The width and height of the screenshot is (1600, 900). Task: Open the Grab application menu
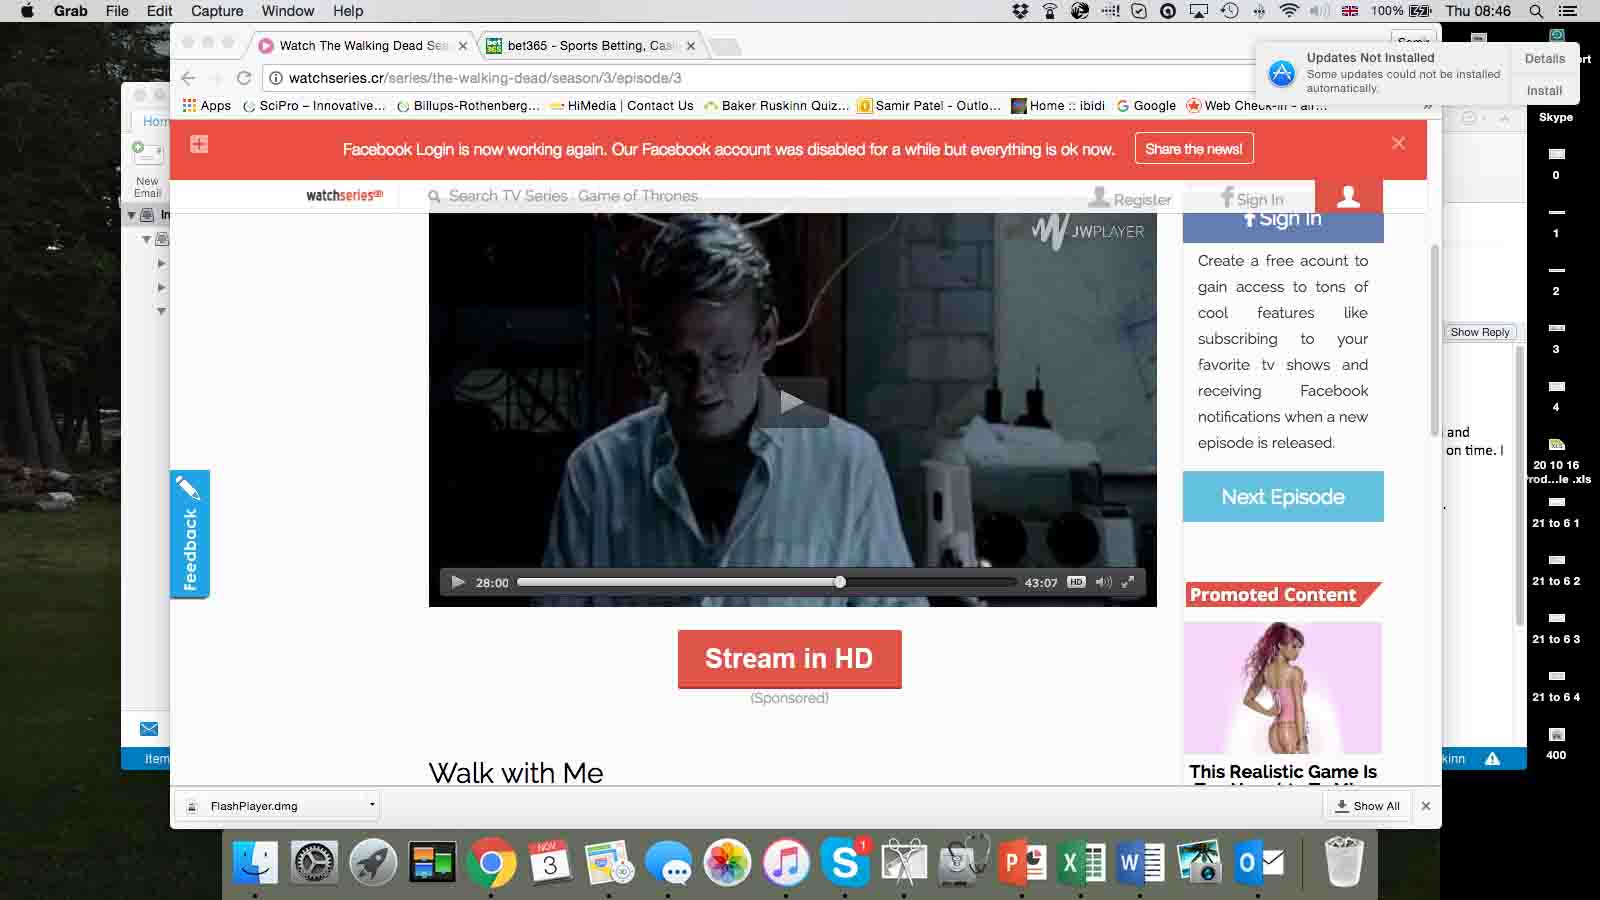click(70, 11)
